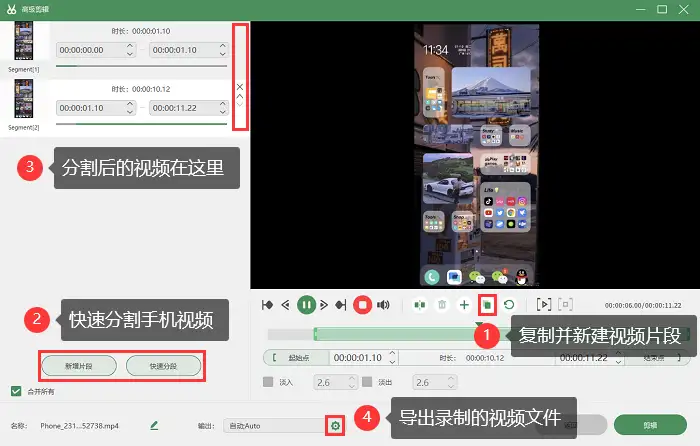Image resolution: width=700 pixels, height=446 pixels.
Task: Mute the audio via the speaker icon
Action: pos(383,305)
